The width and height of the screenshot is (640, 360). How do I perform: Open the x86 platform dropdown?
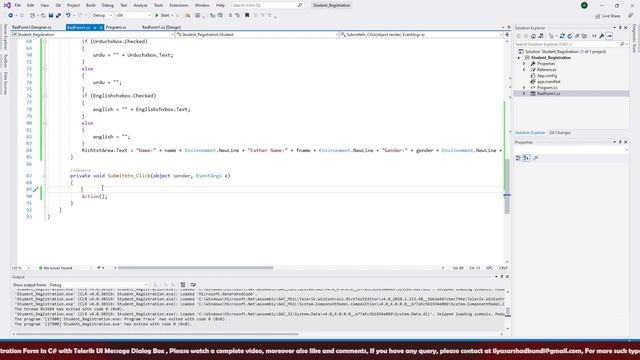(x=133, y=16)
